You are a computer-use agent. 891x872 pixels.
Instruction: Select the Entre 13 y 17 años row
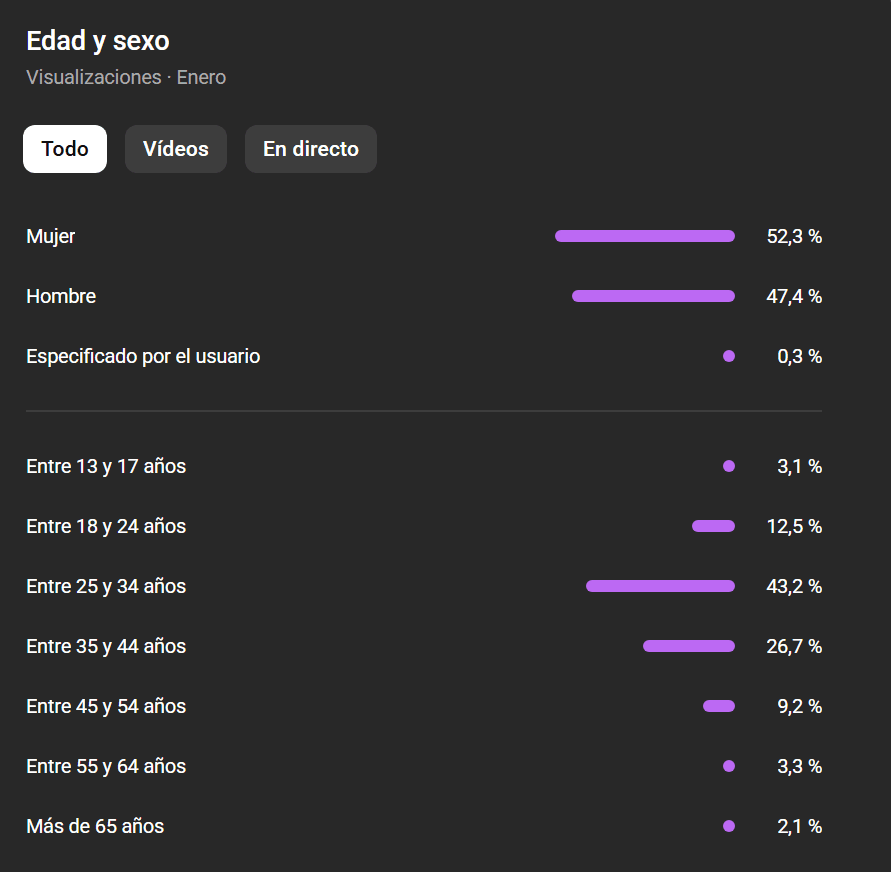105,465
